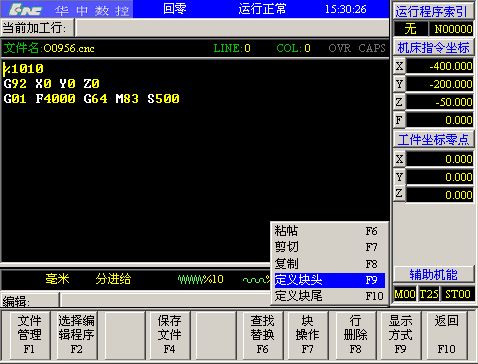Click the M00 status box
This screenshot has height=364, width=478.
tap(405, 294)
